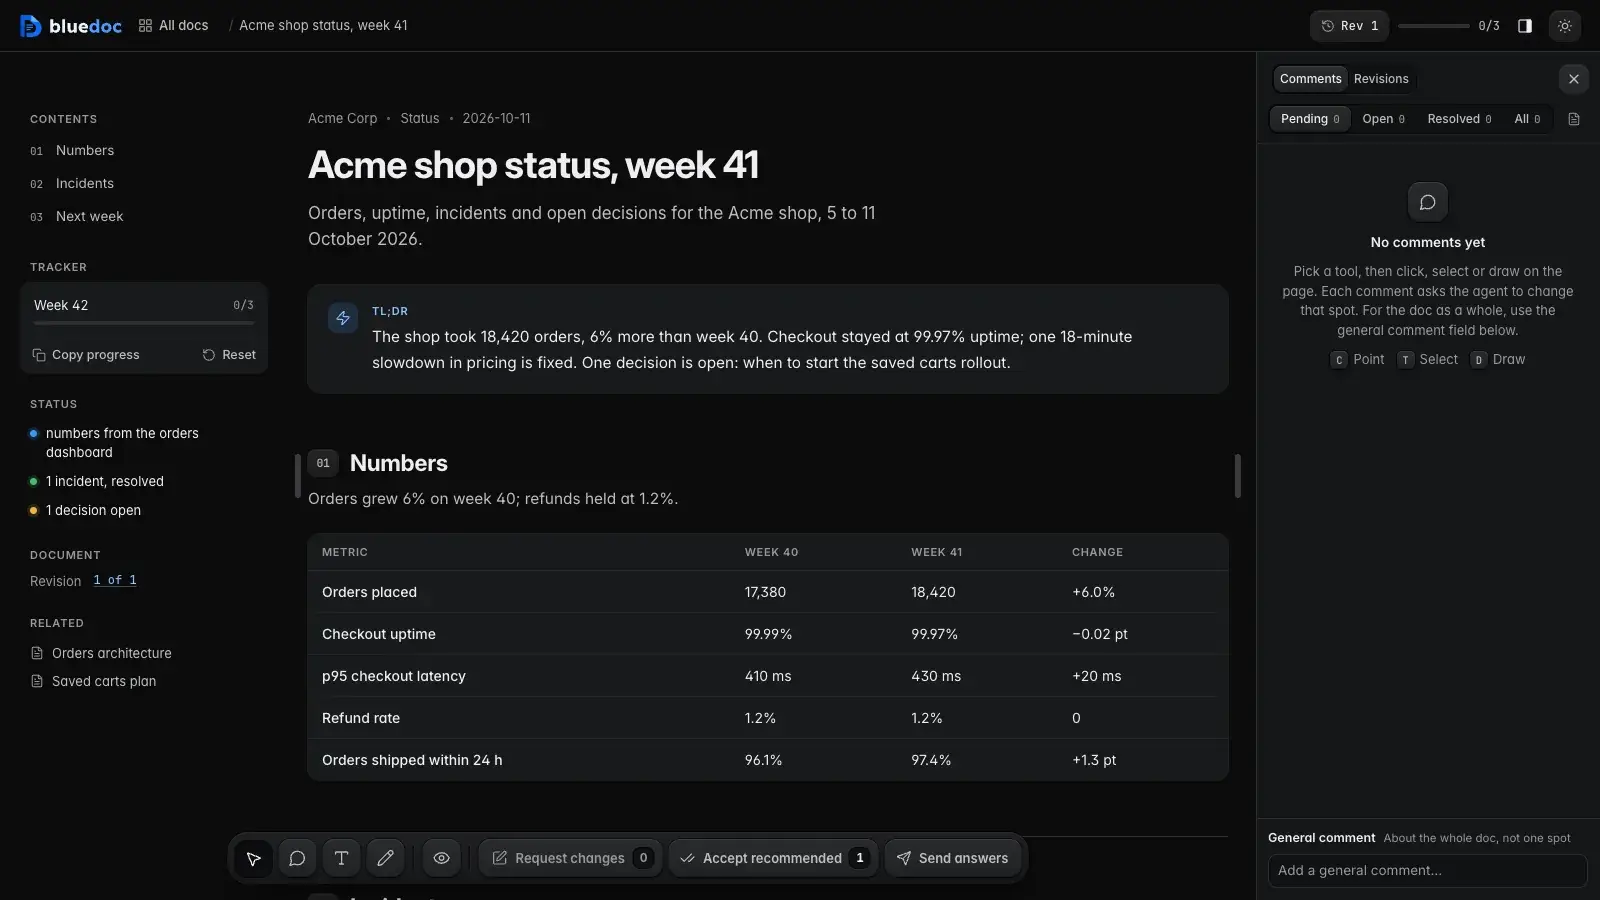Filter comments by Open
This screenshot has height=900, width=1600.
(x=1383, y=119)
